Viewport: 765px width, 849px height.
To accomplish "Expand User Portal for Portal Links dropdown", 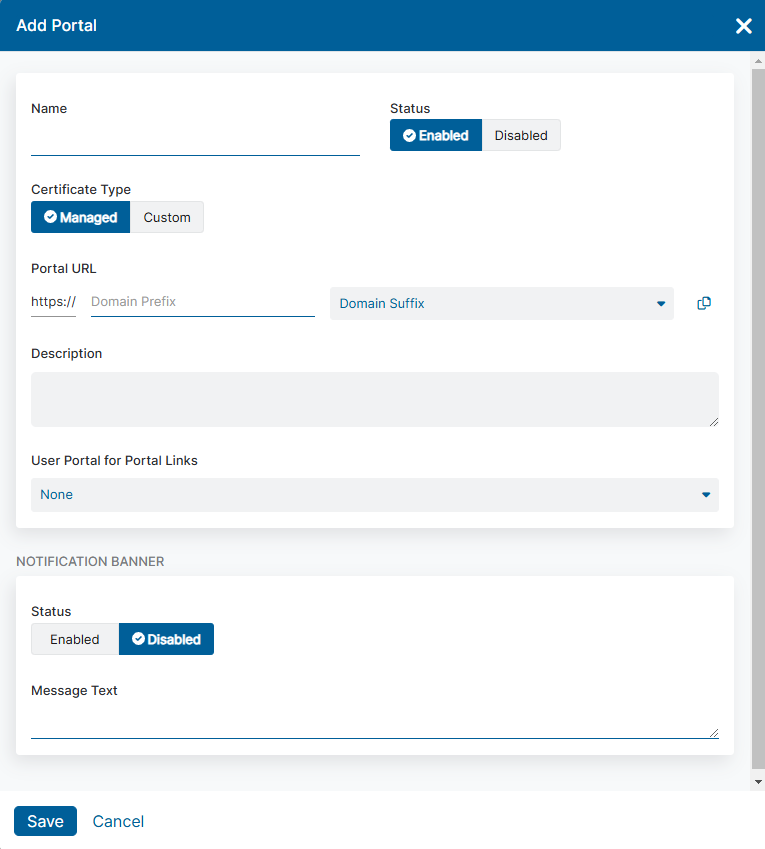I will point(374,495).
